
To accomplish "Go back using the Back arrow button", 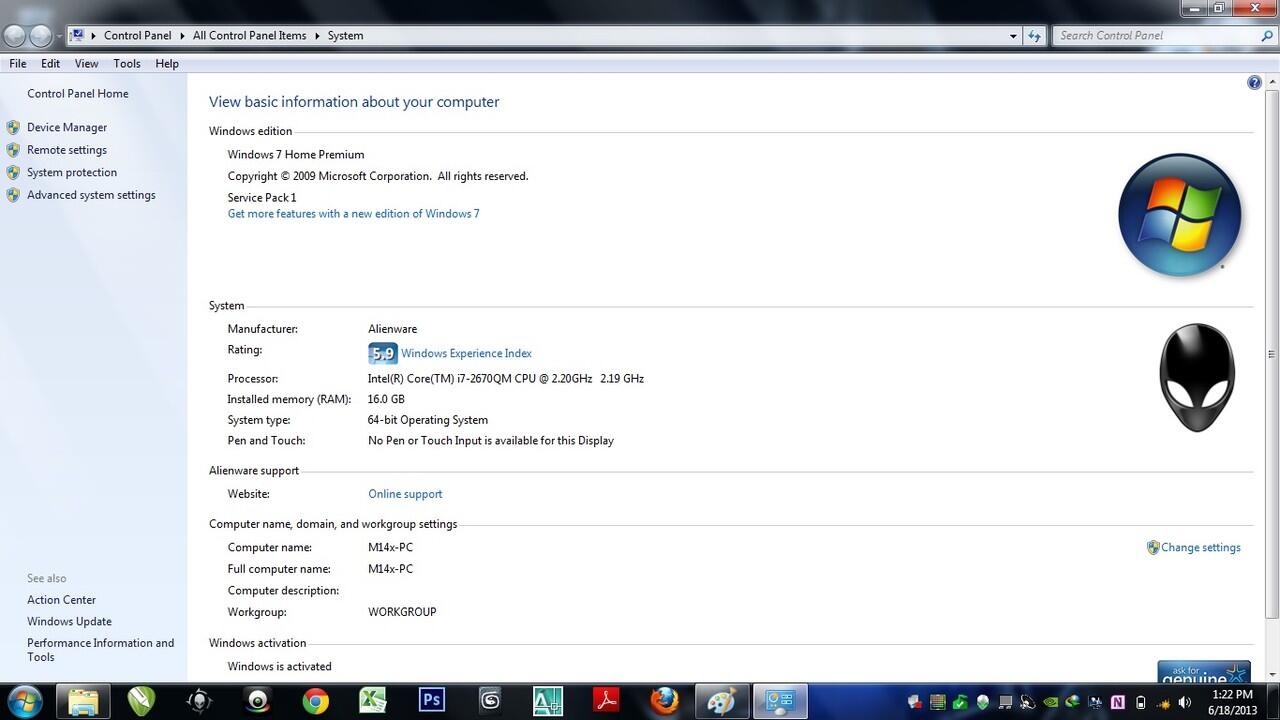I will (14, 36).
